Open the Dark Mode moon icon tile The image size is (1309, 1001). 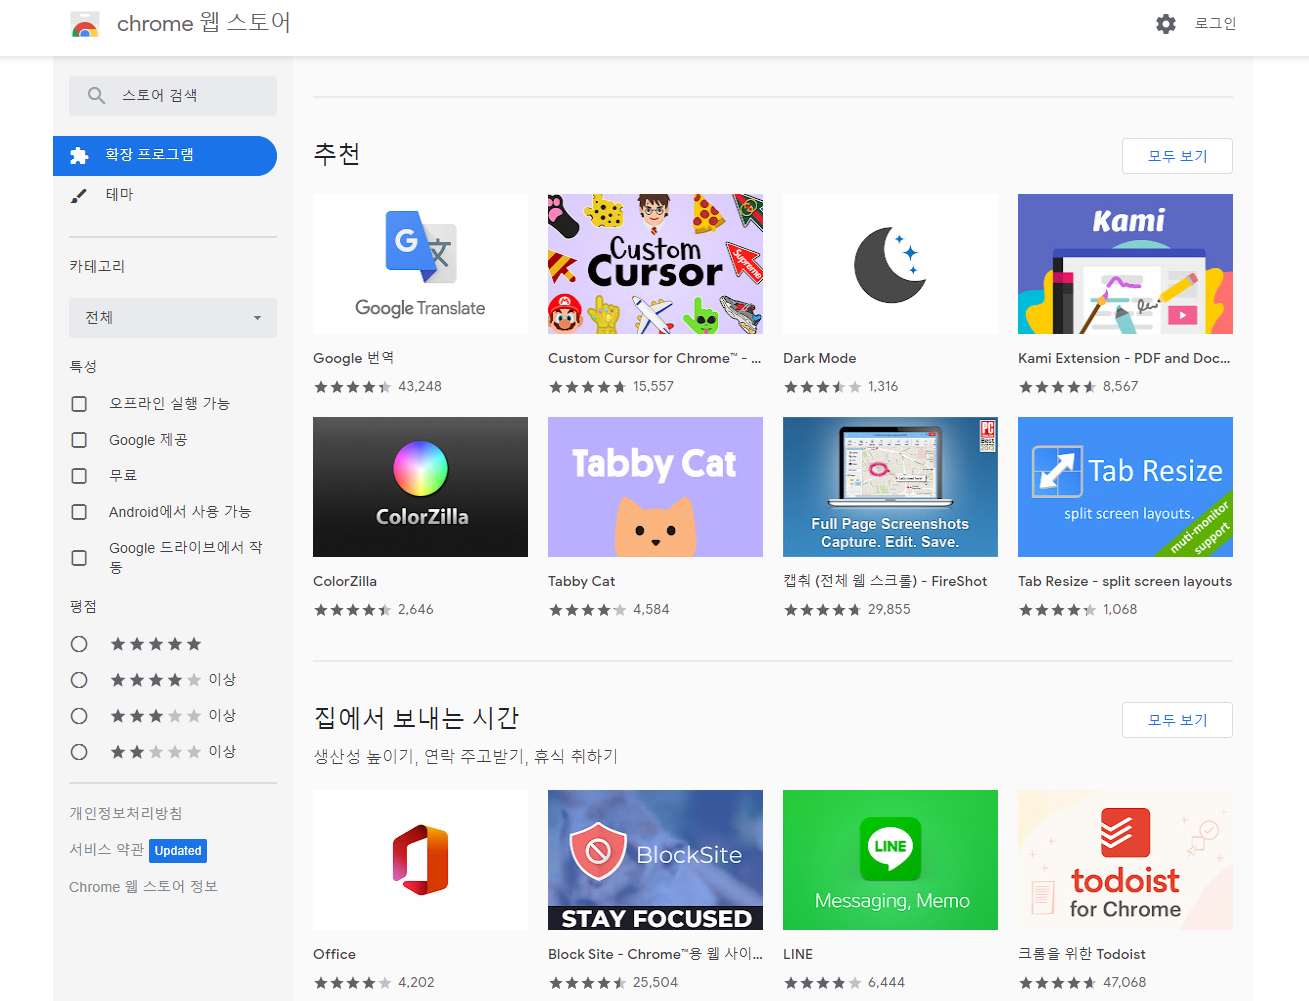[890, 264]
